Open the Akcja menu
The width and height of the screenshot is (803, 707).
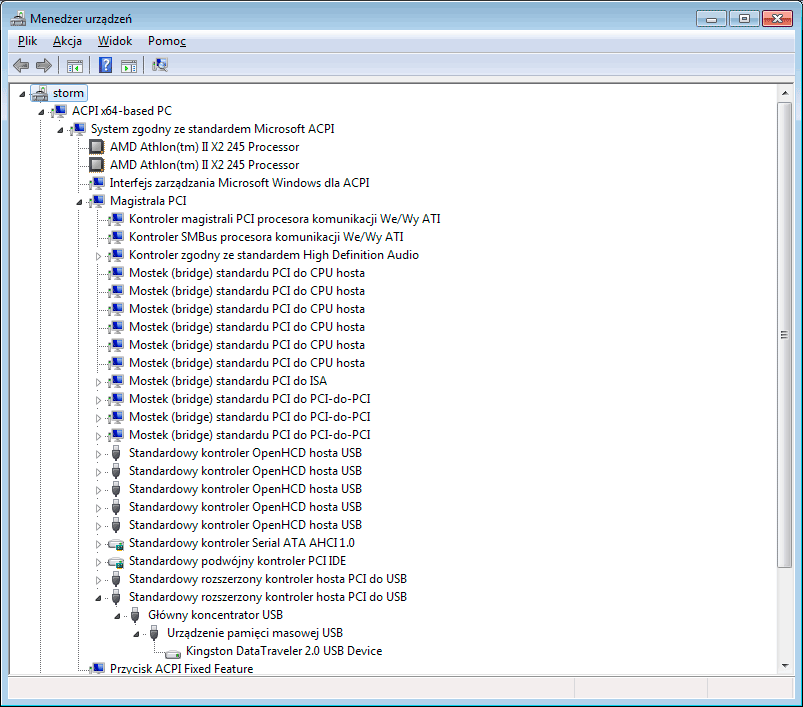click(x=67, y=41)
